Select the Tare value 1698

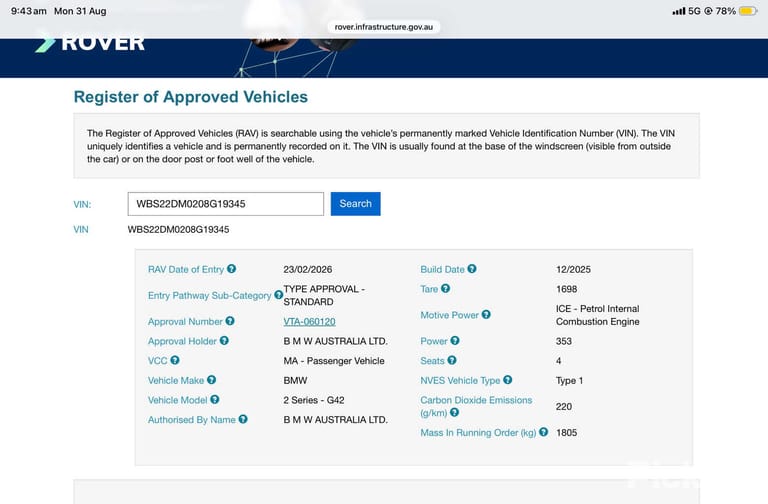pyautogui.click(x=567, y=289)
